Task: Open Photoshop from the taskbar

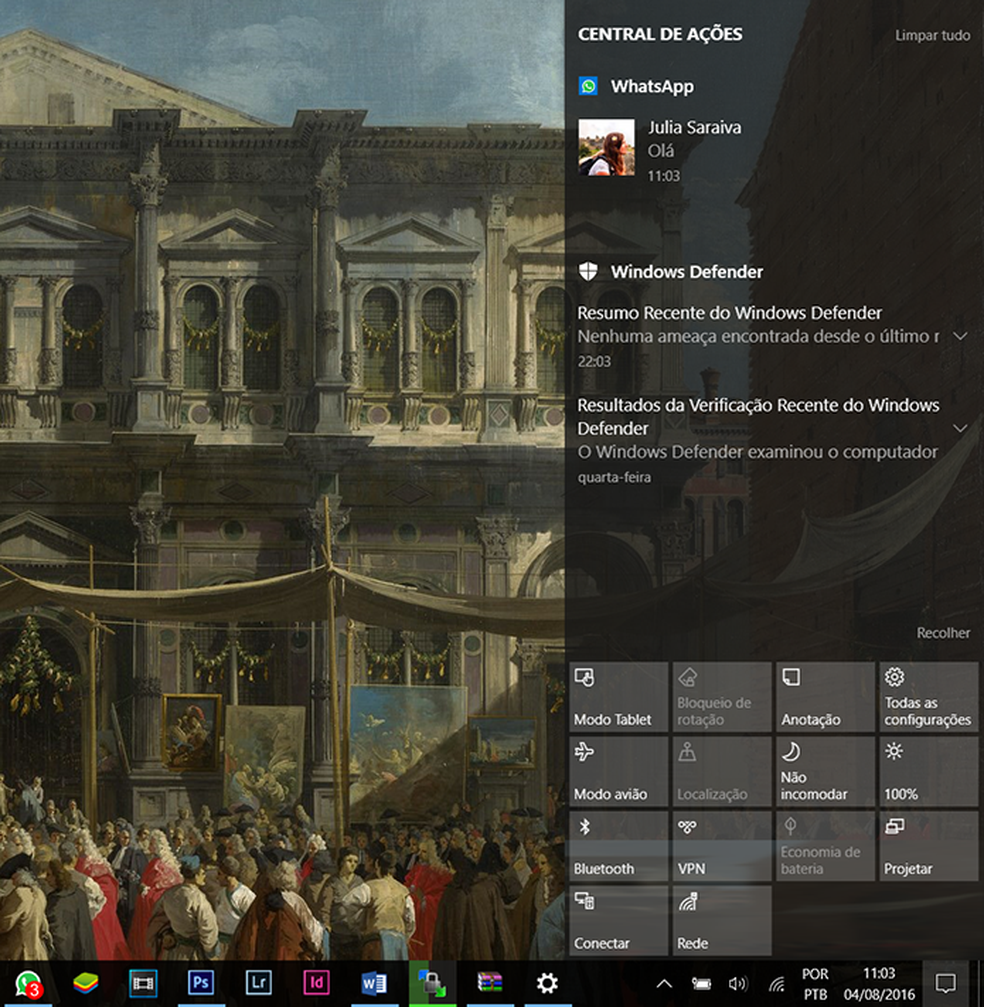Action: click(x=201, y=983)
